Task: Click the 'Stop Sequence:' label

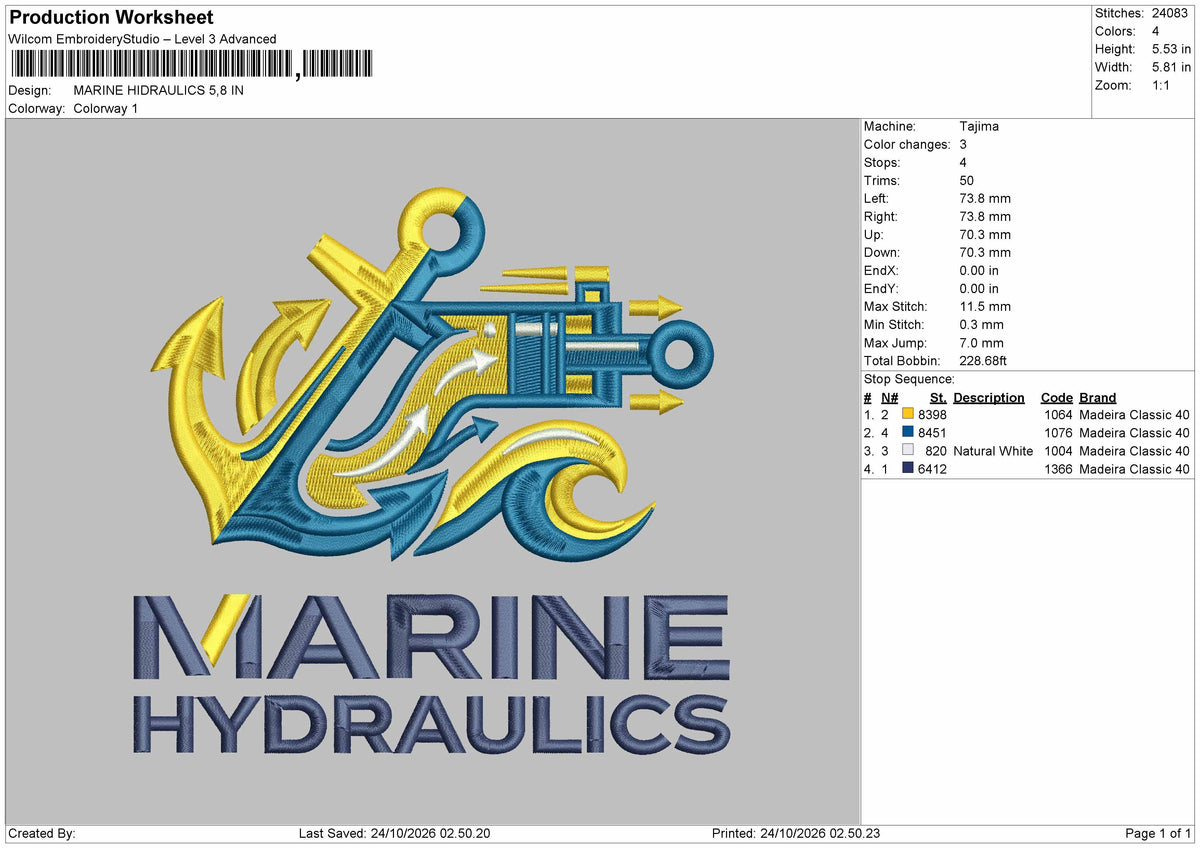Action: point(909,379)
